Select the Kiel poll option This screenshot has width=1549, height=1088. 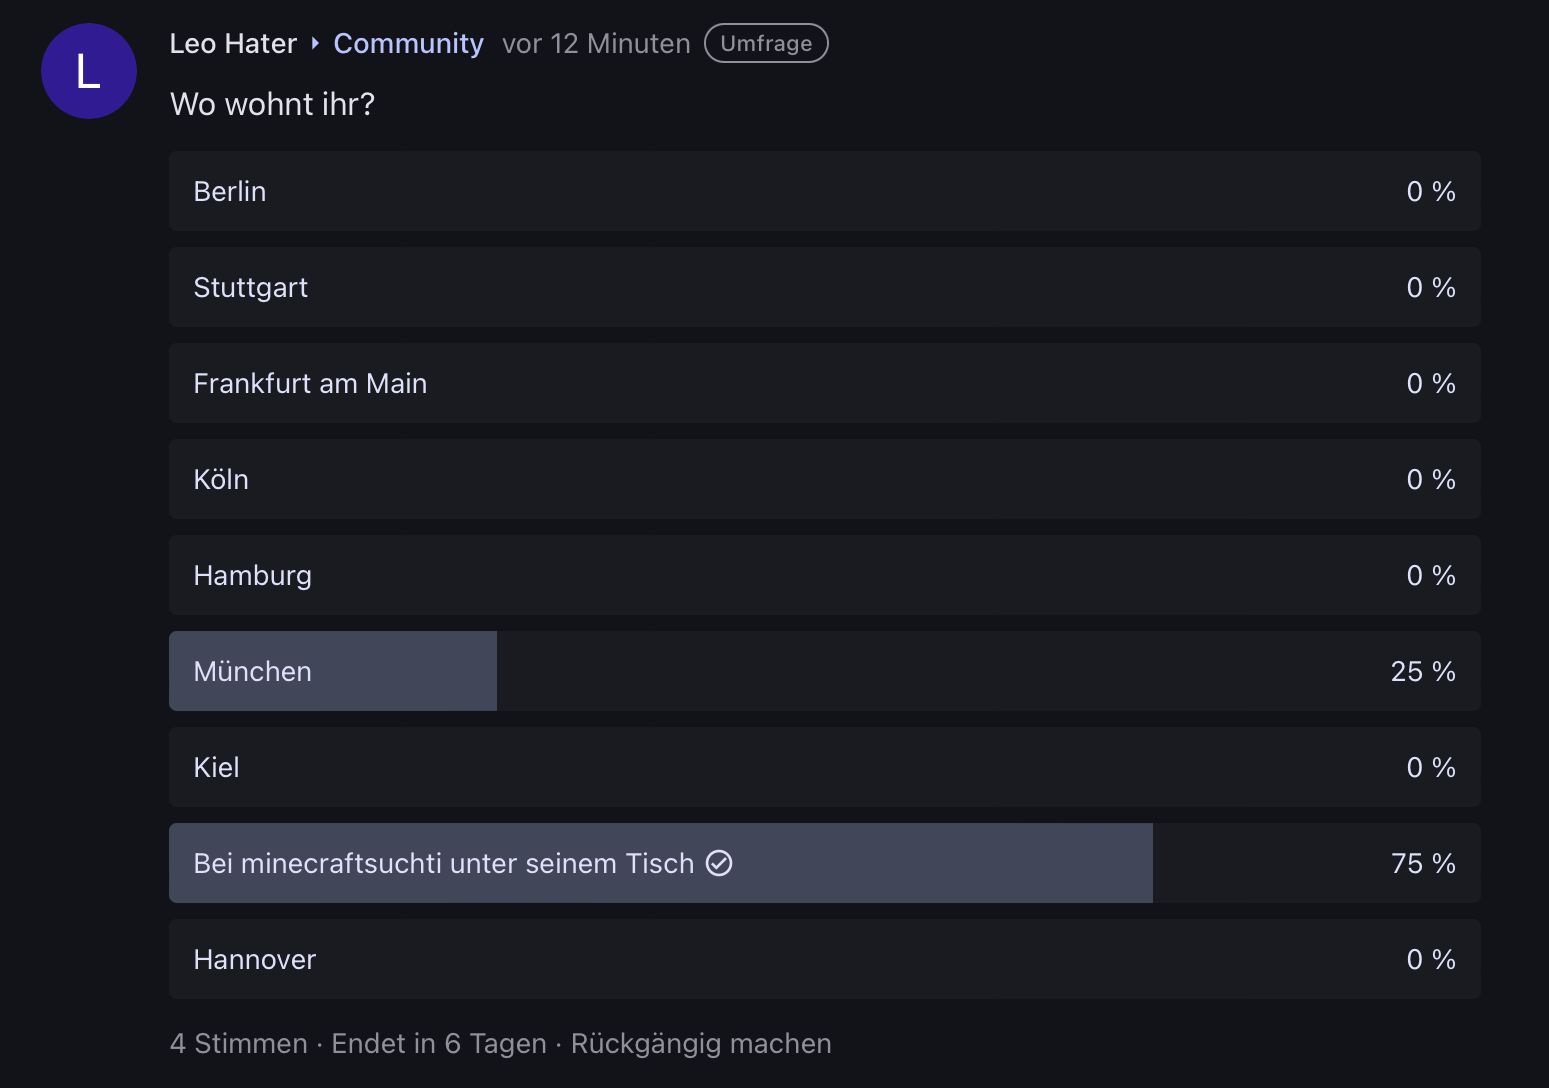click(x=824, y=767)
